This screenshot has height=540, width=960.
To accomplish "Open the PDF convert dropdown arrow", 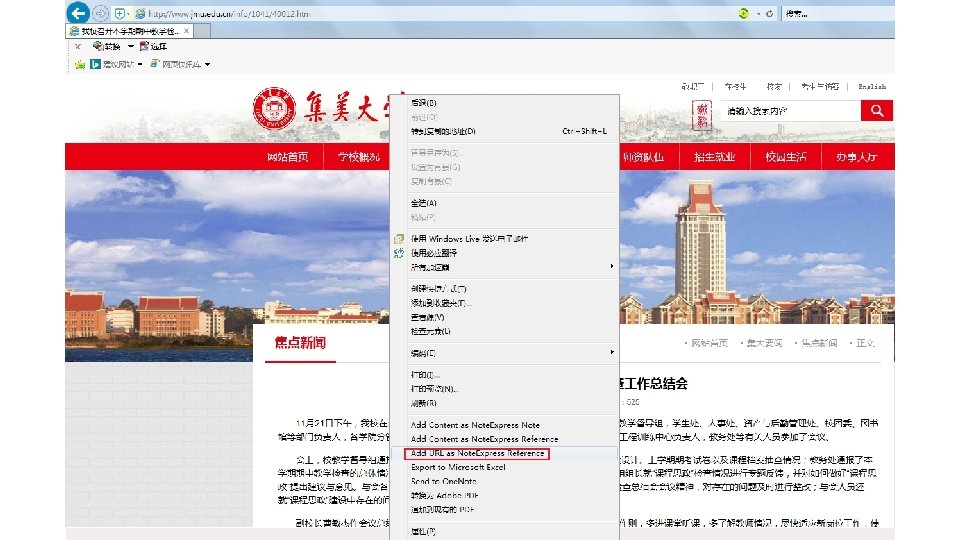I will pyautogui.click(x=130, y=47).
